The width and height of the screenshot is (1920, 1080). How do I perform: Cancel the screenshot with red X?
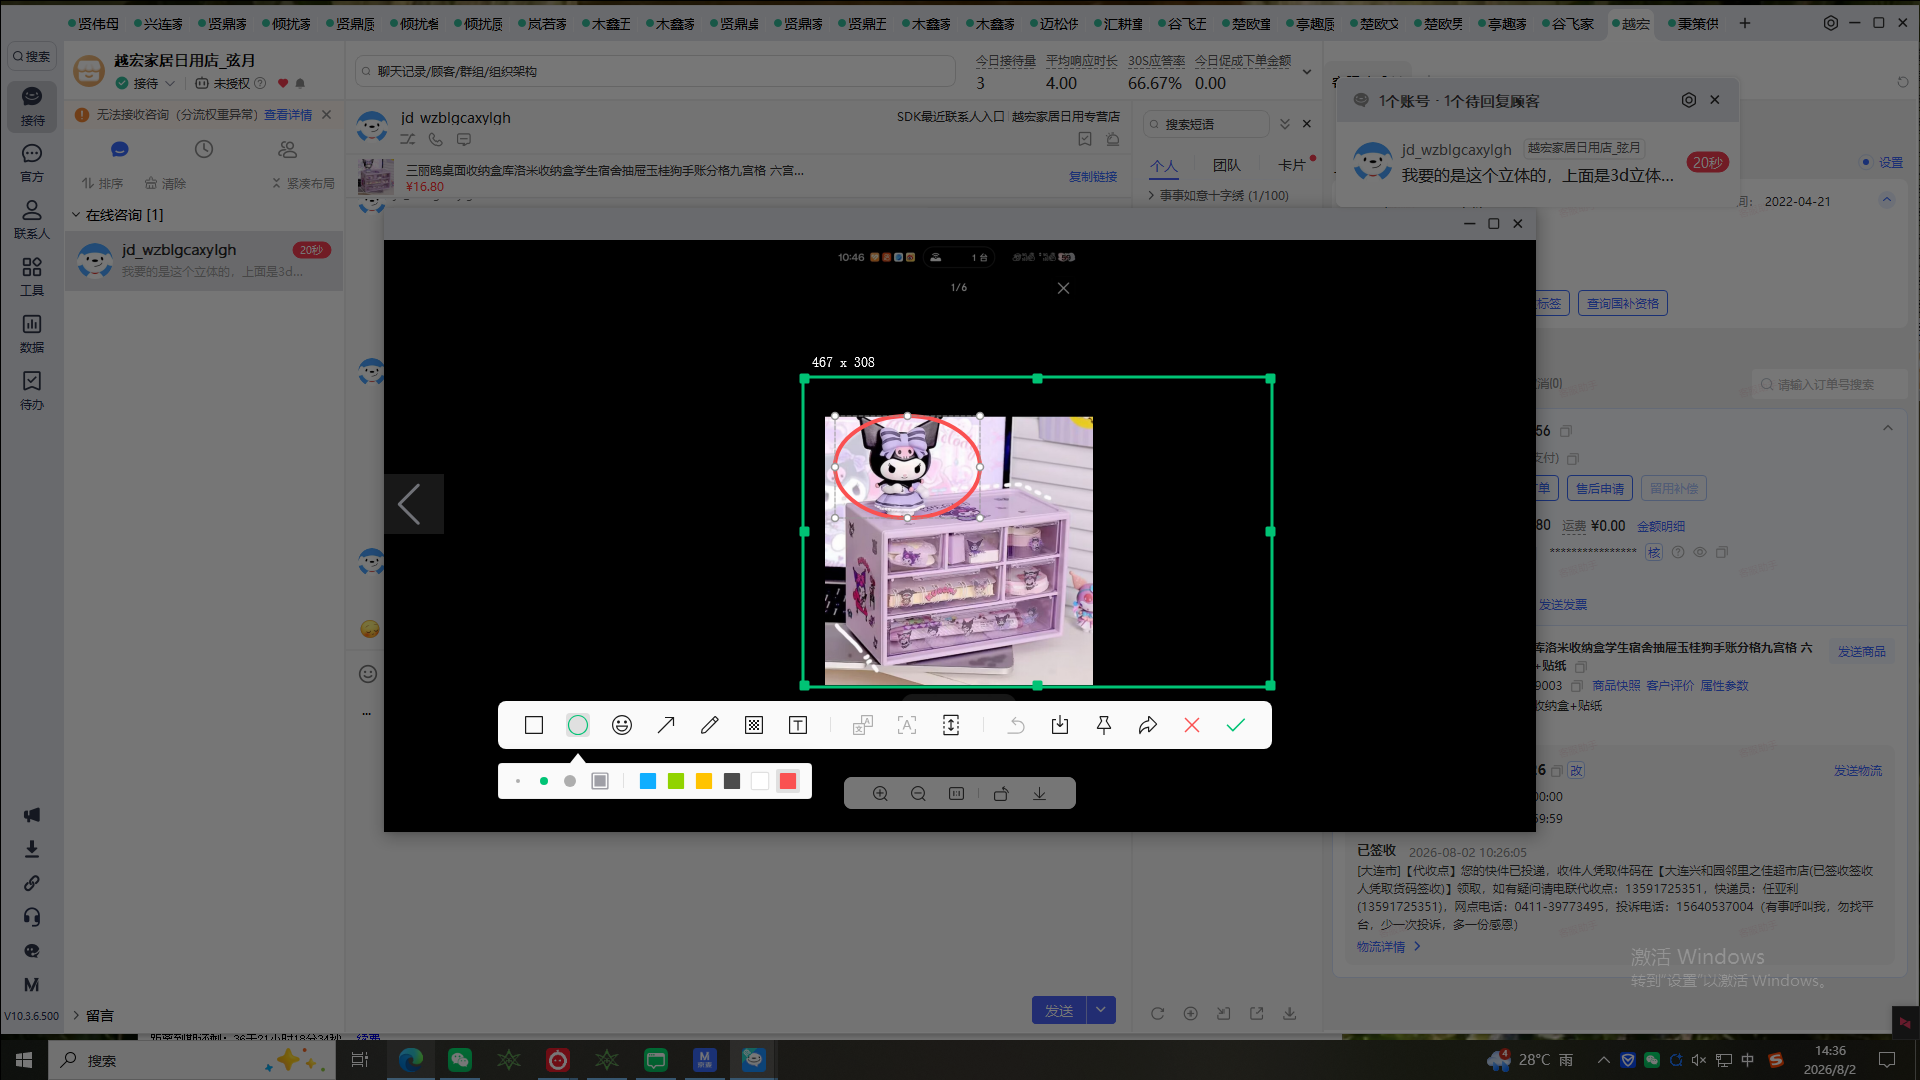point(1192,725)
